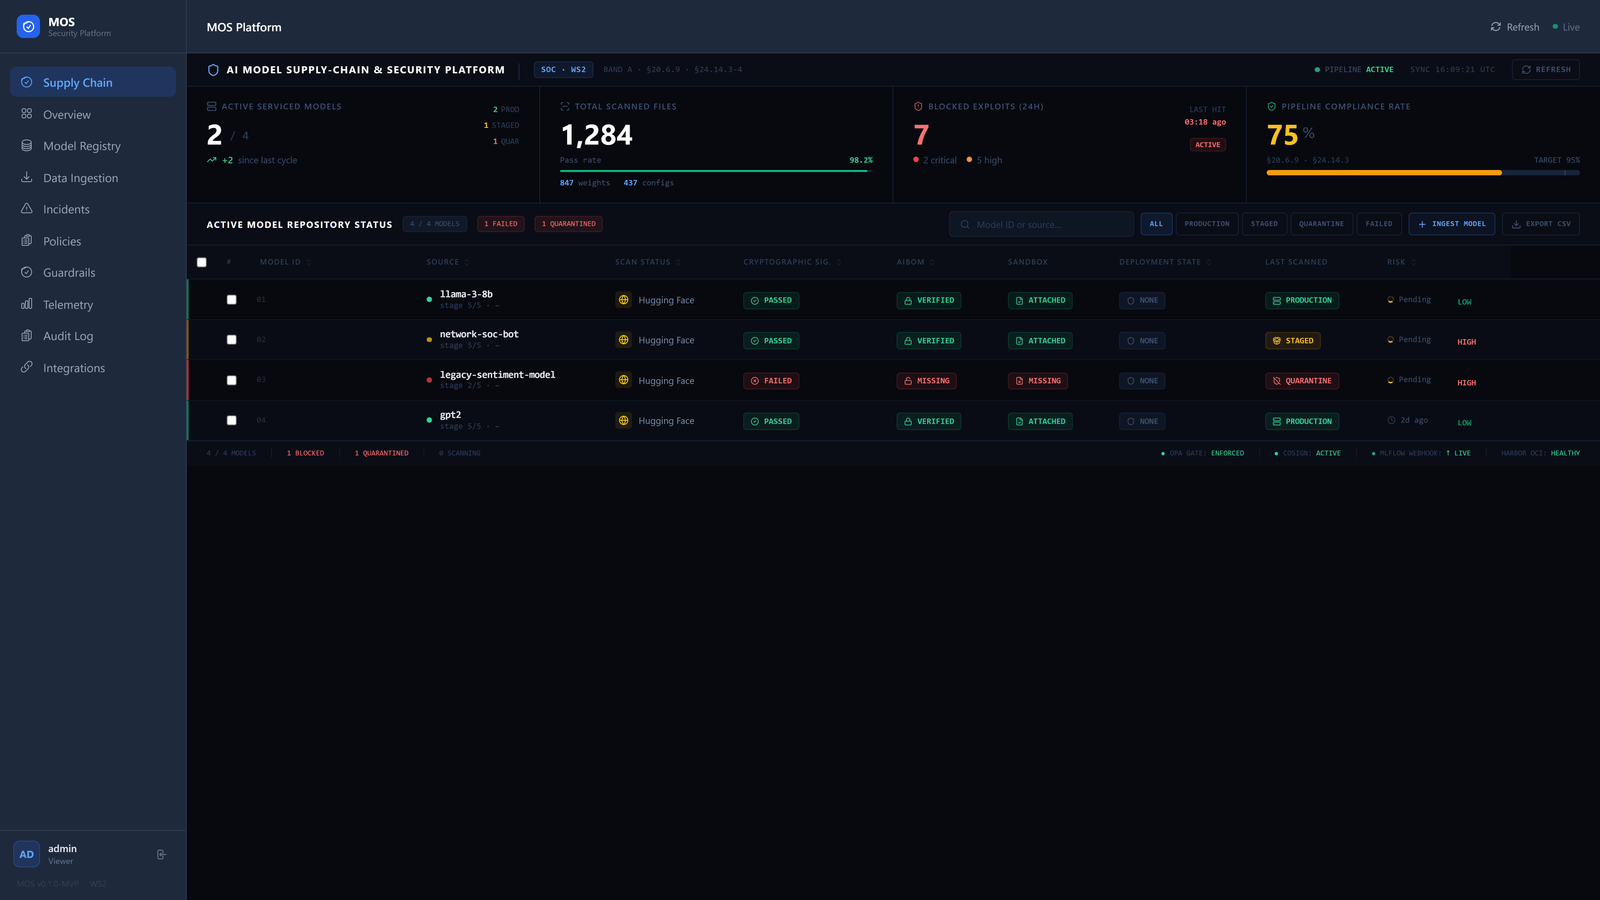Sort by the AIBOM column

915,262
